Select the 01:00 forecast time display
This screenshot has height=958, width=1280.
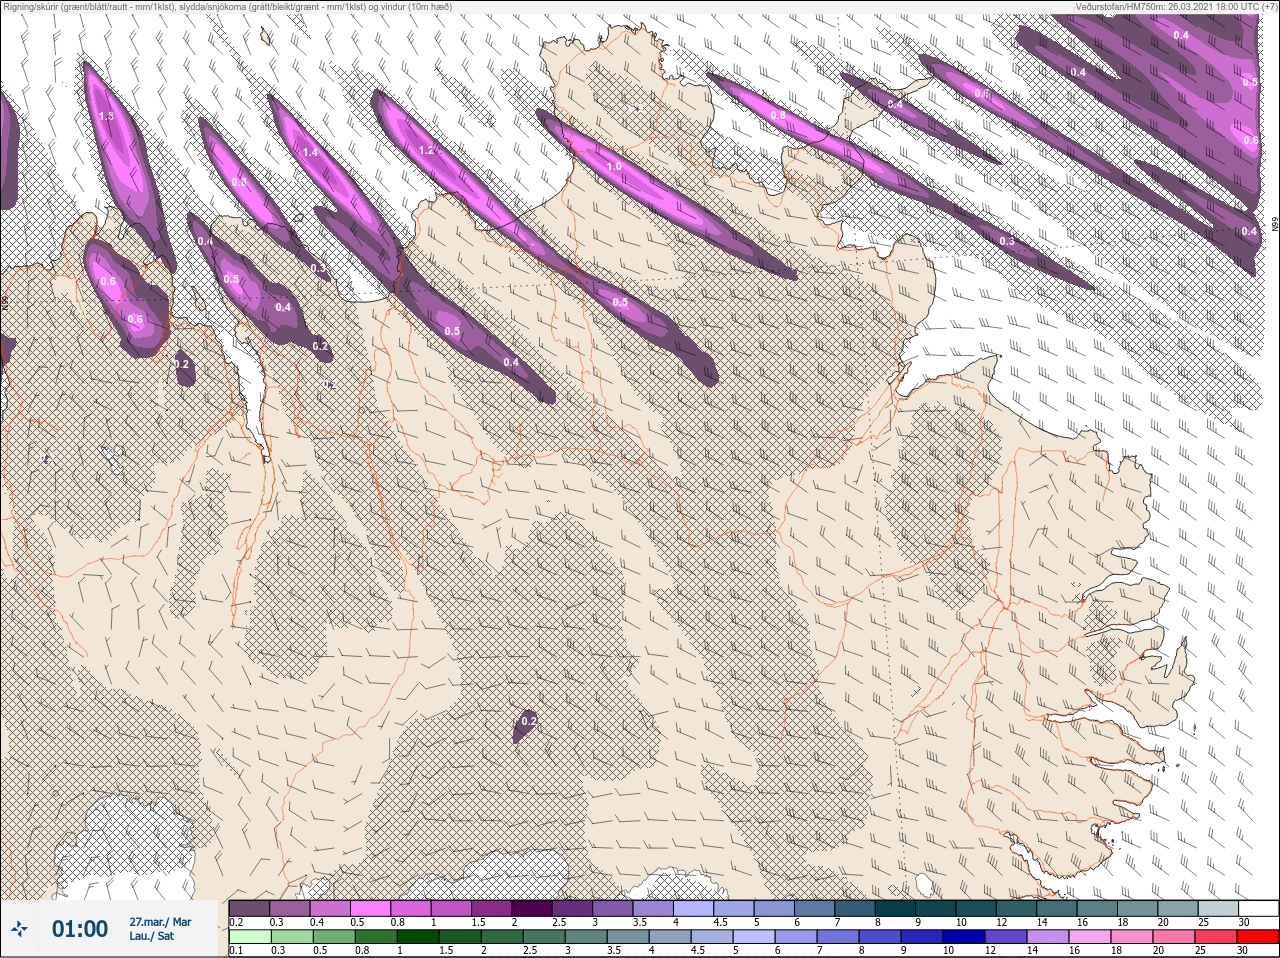coord(80,929)
